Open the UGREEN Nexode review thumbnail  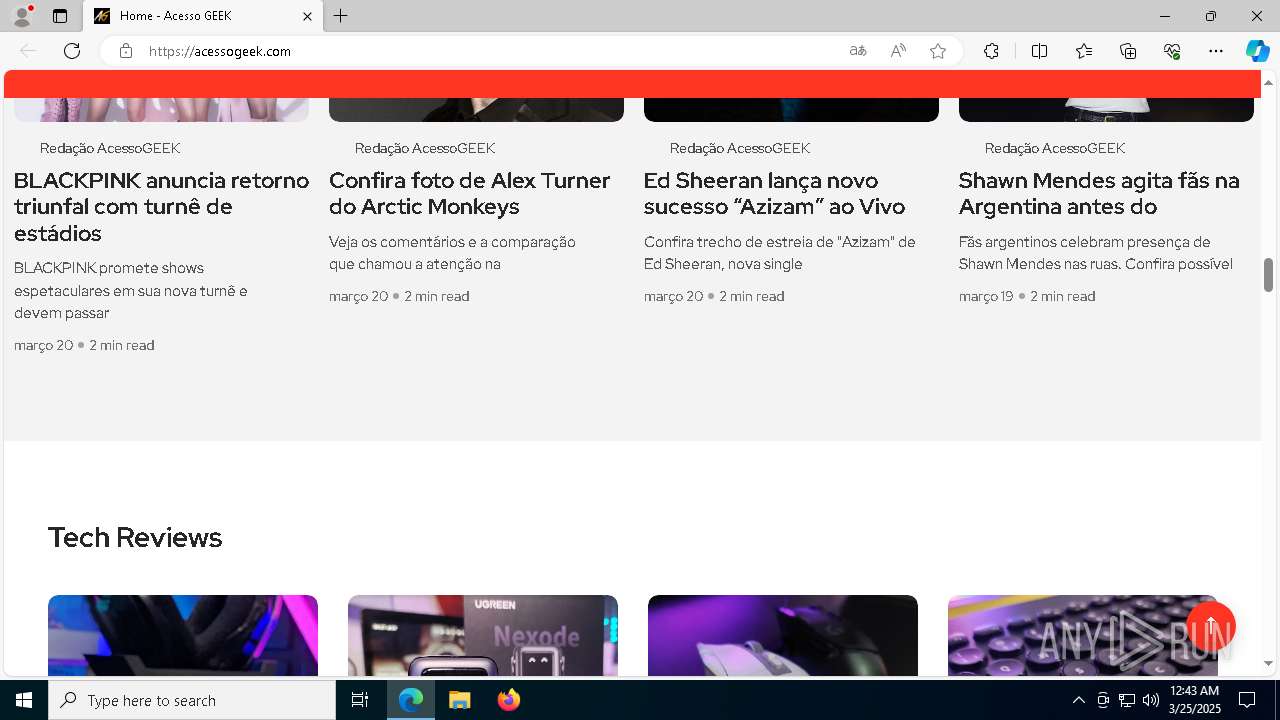point(483,635)
